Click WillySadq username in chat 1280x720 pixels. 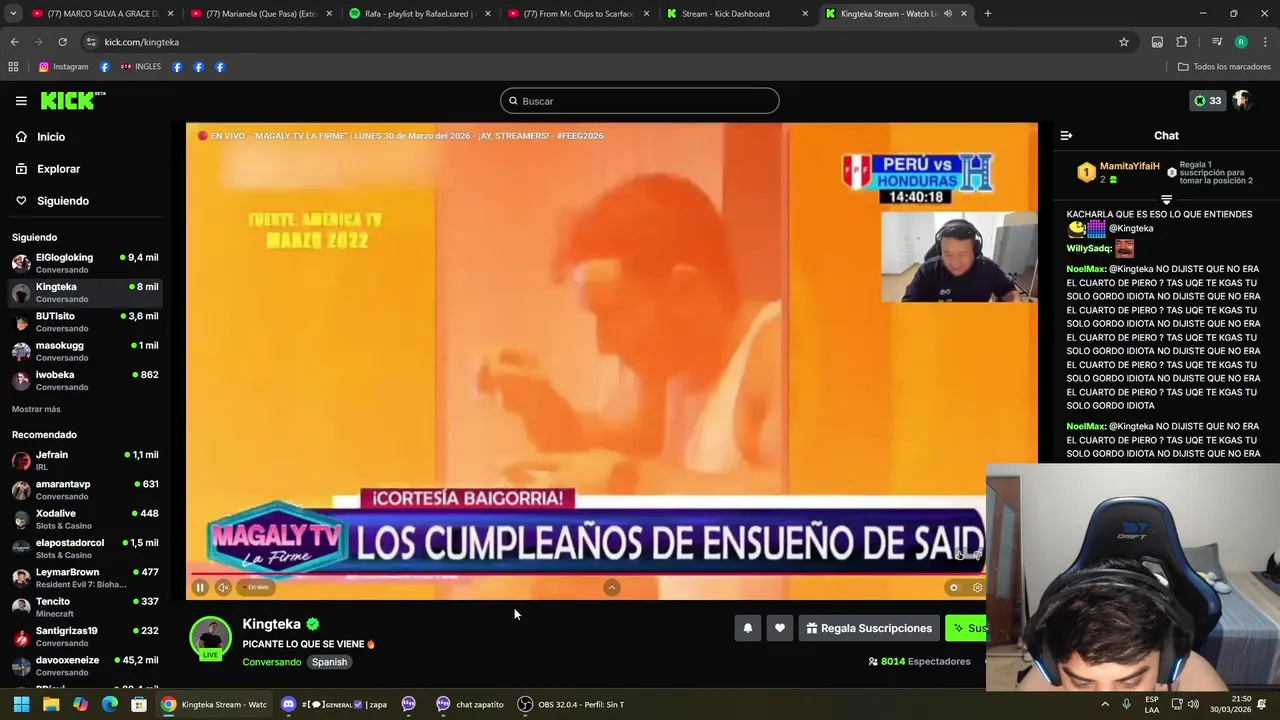coord(1089,248)
